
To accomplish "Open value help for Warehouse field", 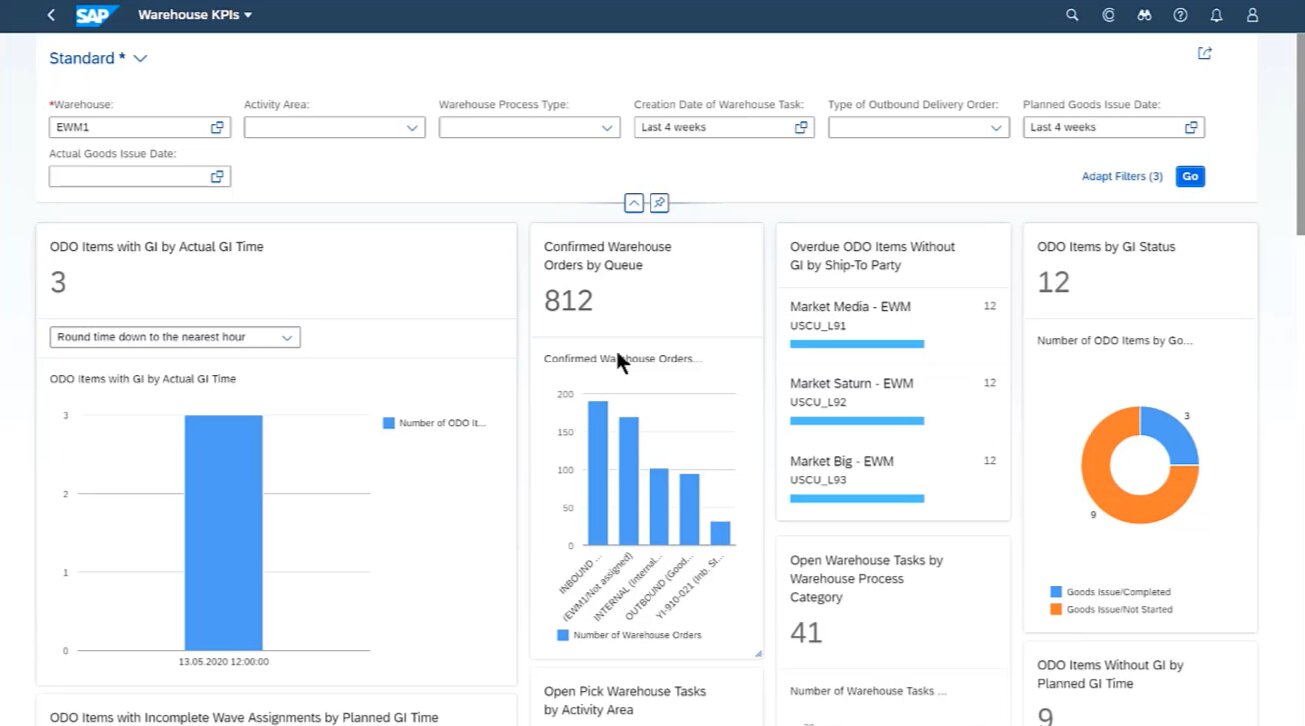I will [217, 128].
